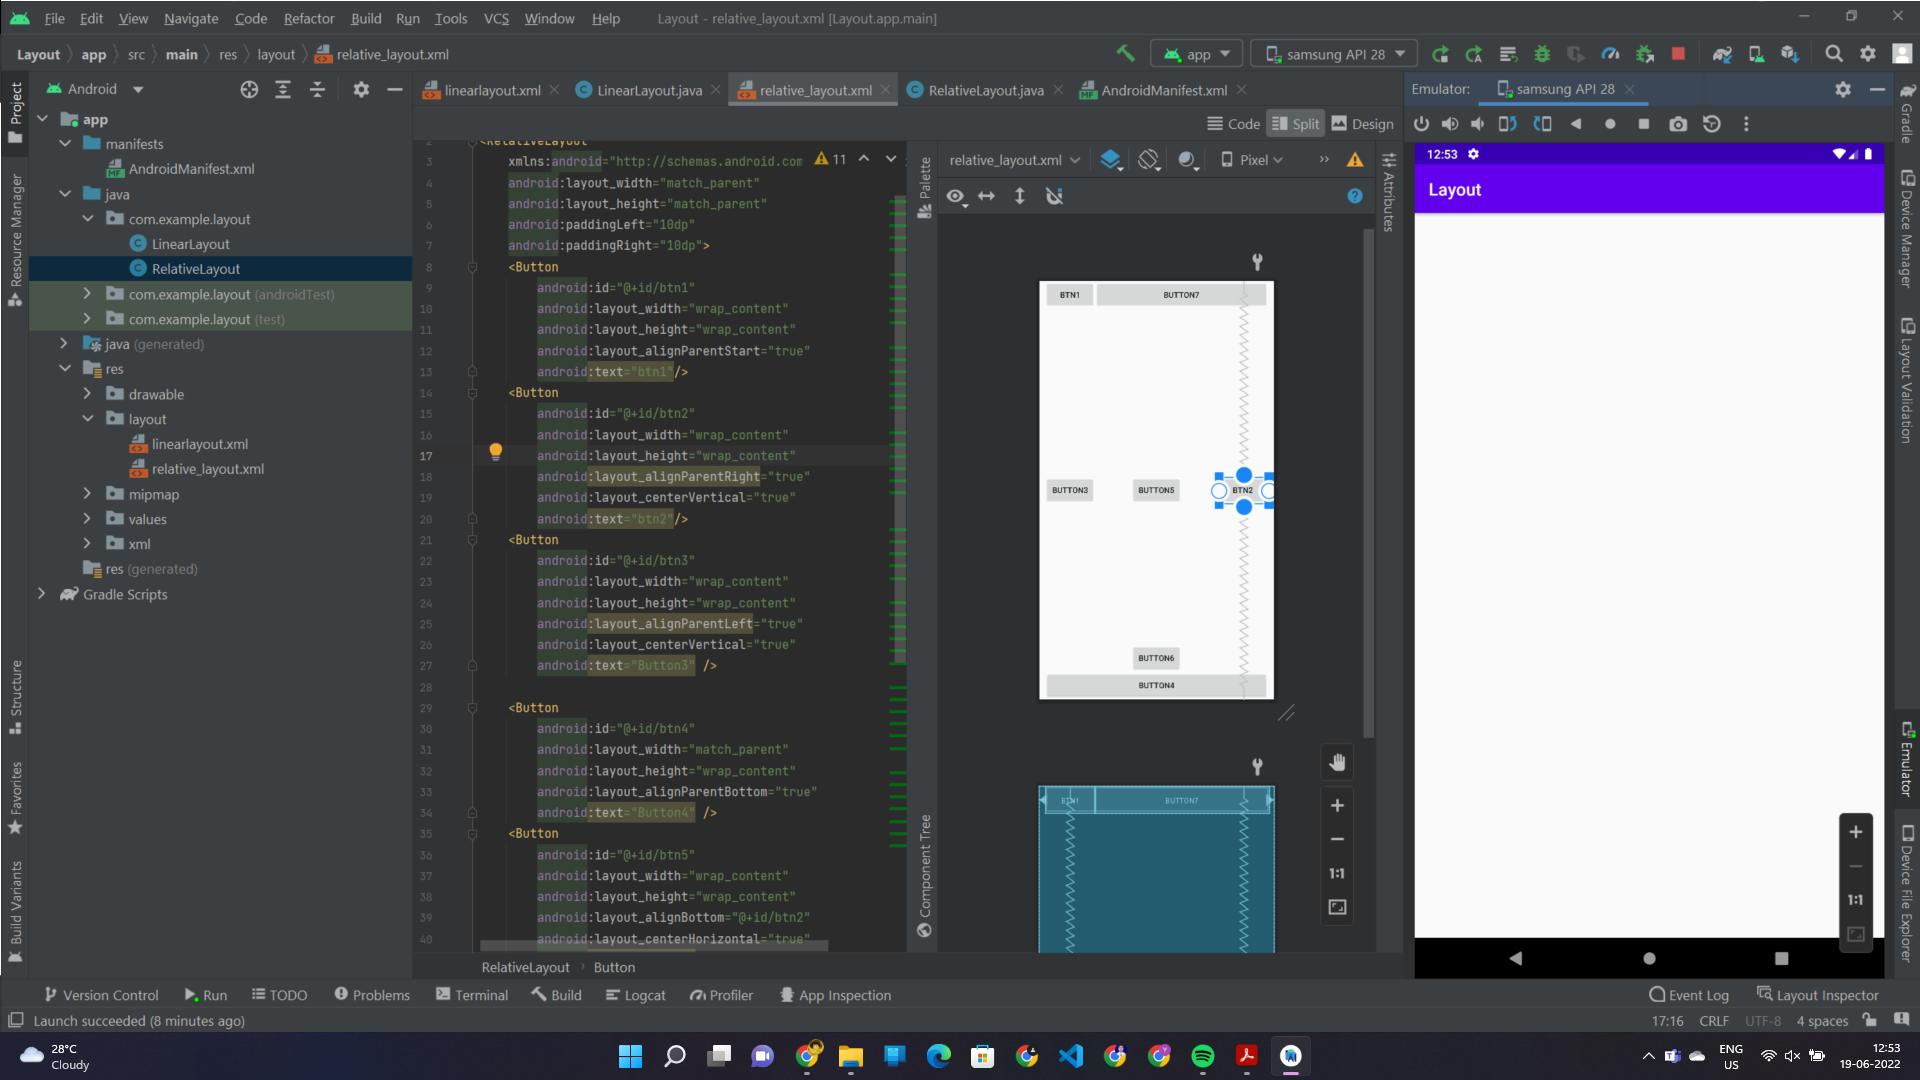Take emulator screenshot with camera icon
1920x1080 pixels.
(1678, 124)
